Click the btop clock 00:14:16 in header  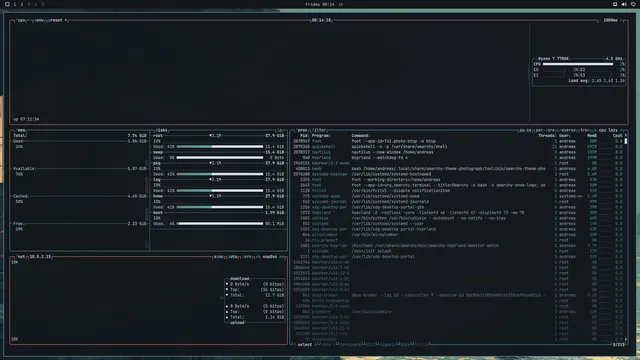pyautogui.click(x=321, y=20)
